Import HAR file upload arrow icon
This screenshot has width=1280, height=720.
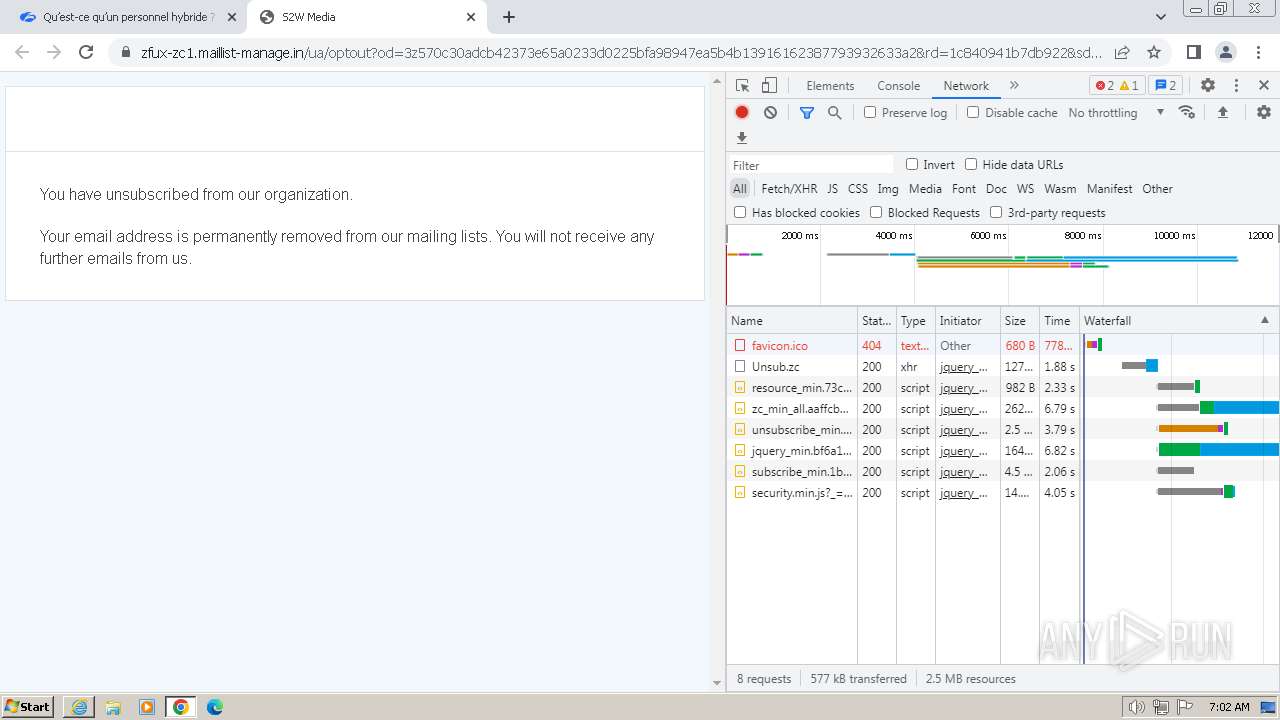(1222, 112)
